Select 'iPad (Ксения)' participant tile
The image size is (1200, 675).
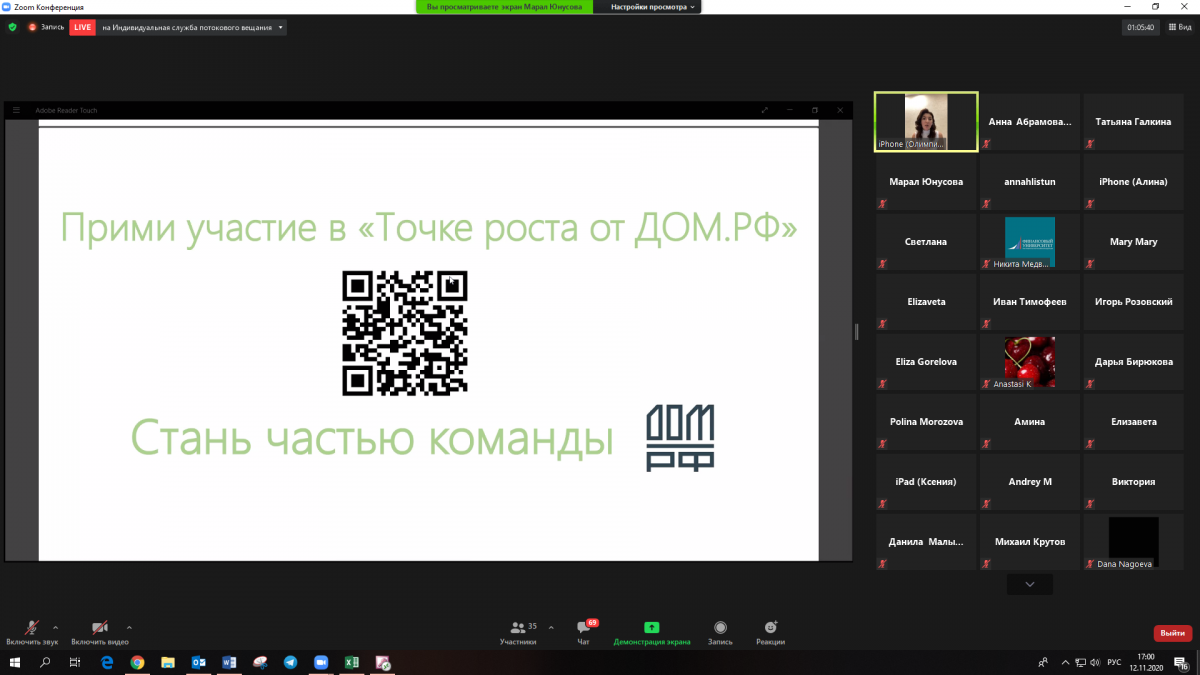[x=926, y=482]
